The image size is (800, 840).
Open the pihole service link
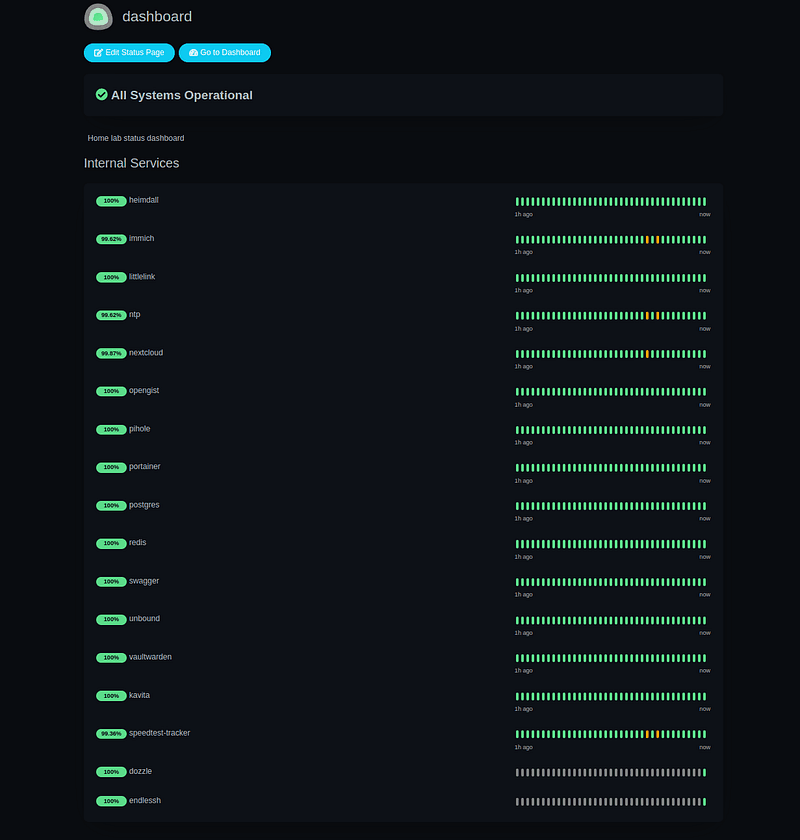click(140, 429)
